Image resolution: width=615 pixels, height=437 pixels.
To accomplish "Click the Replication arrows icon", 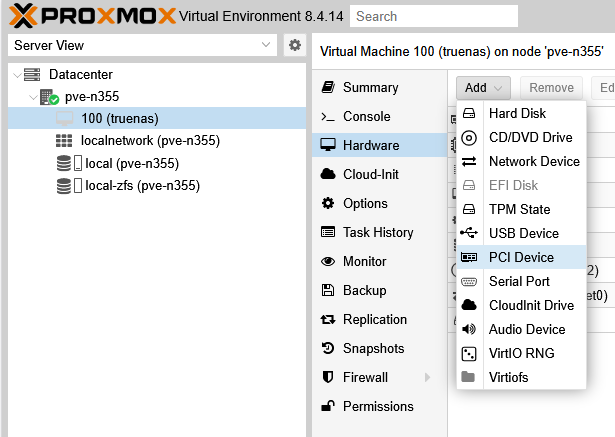I will (328, 319).
